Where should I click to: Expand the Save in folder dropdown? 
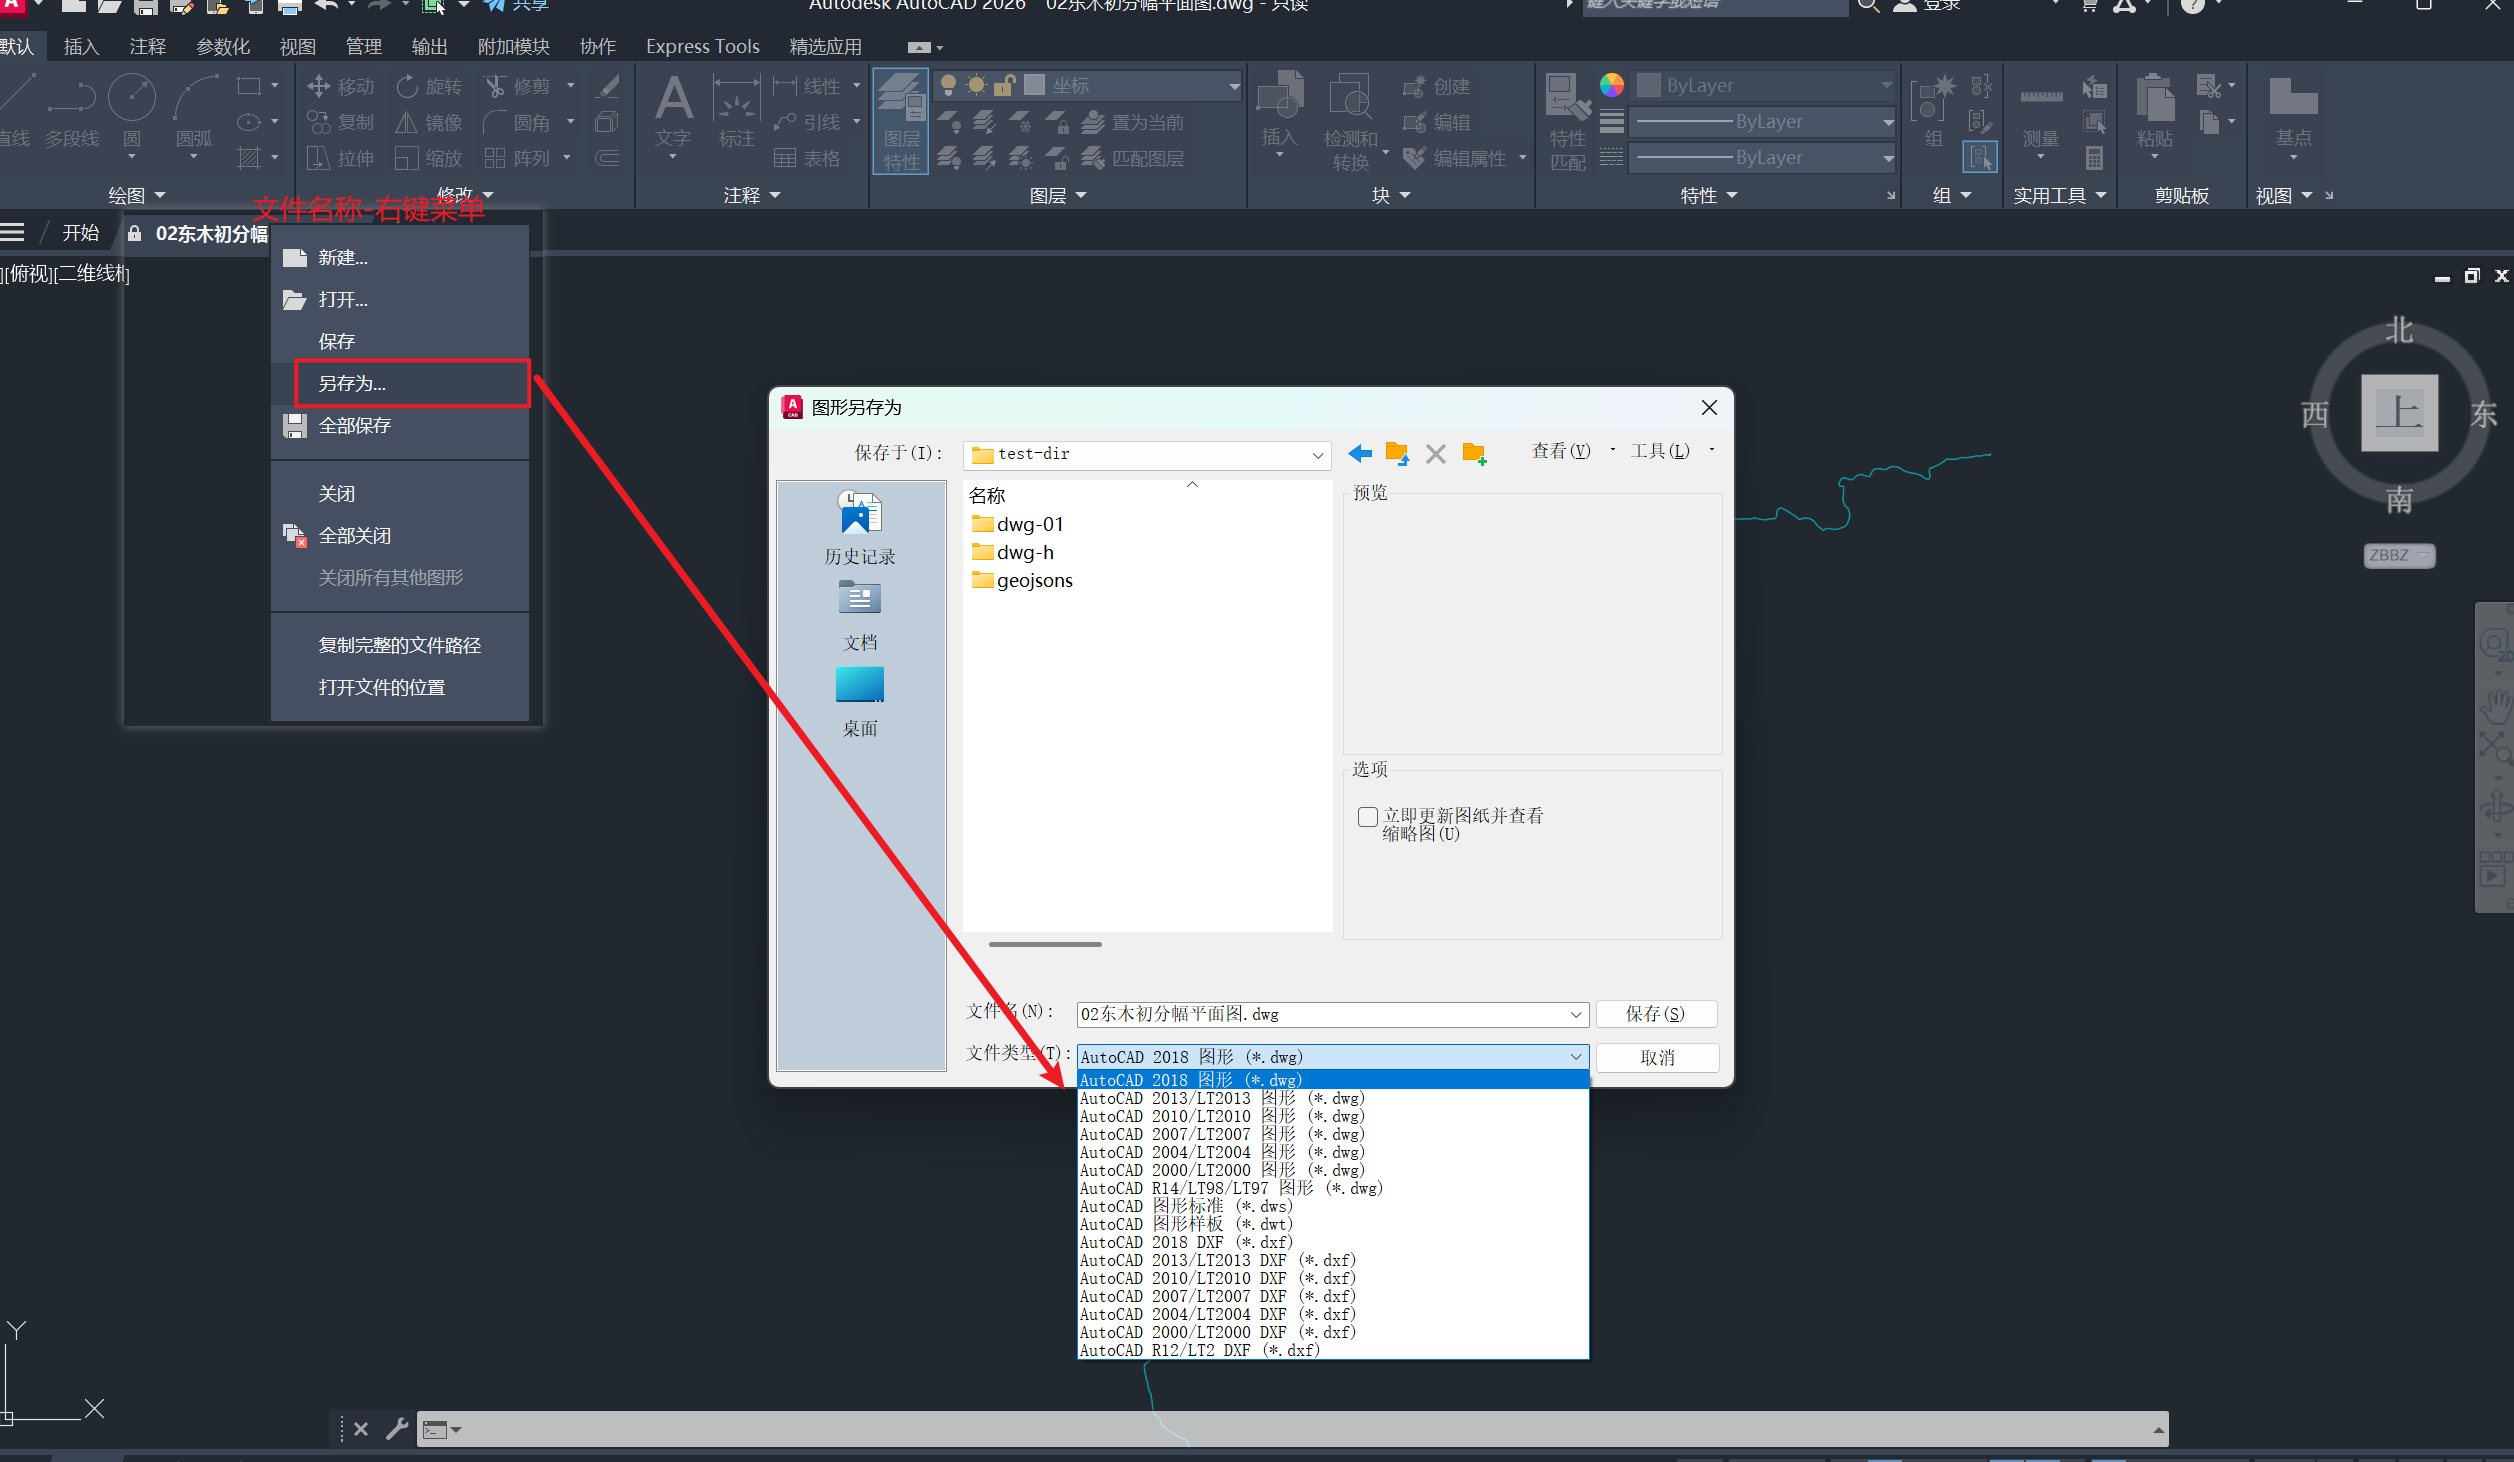point(1317,455)
